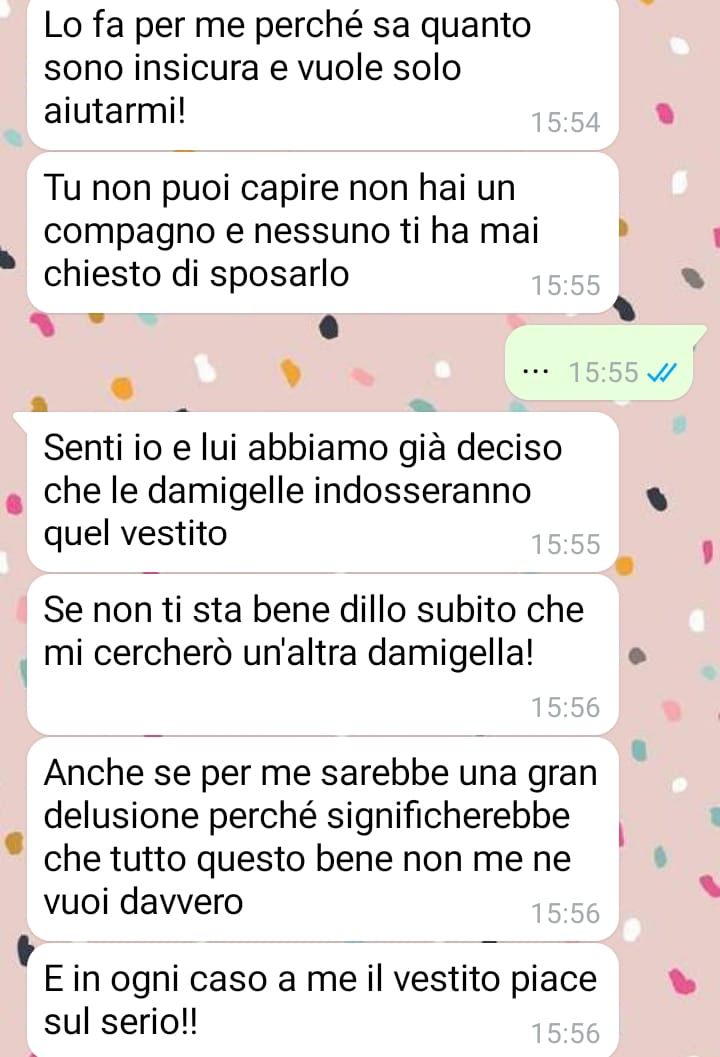Image resolution: width=720 pixels, height=1057 pixels.
Task: Click the blue double-check read receipt icon
Action: coord(661,372)
